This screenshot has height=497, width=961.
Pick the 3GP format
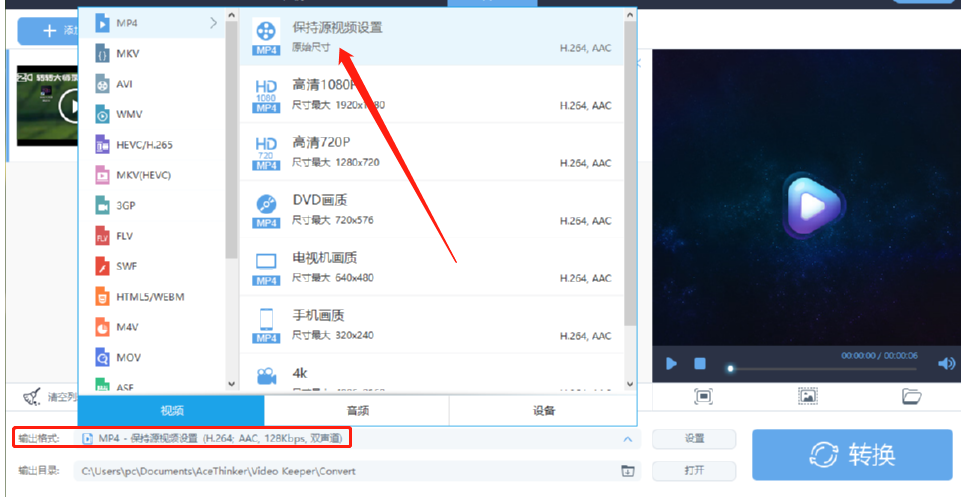(x=151, y=205)
